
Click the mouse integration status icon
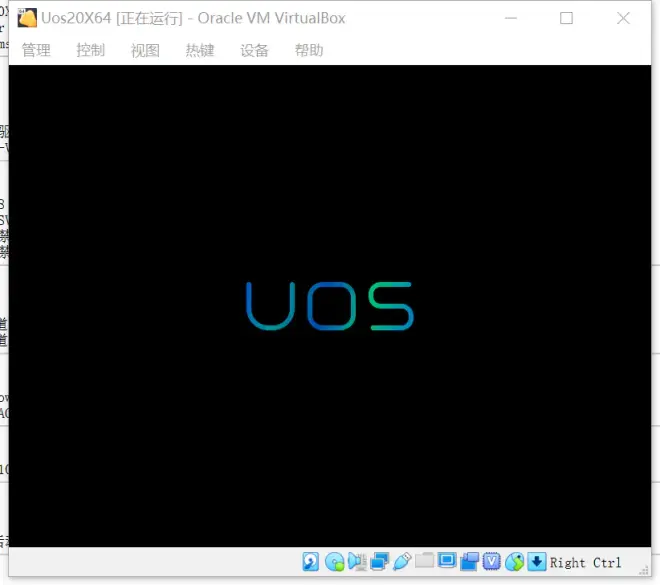pos(514,562)
